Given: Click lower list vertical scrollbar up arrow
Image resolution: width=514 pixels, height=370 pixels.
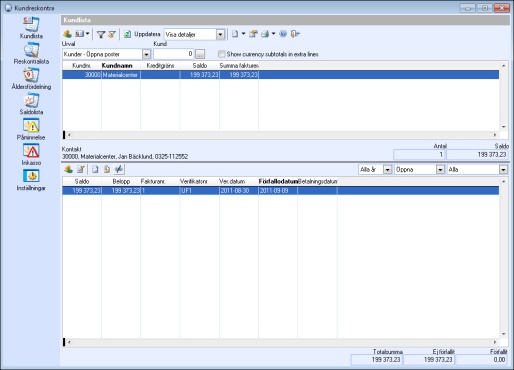Looking at the screenshot, I should tap(504, 181).
